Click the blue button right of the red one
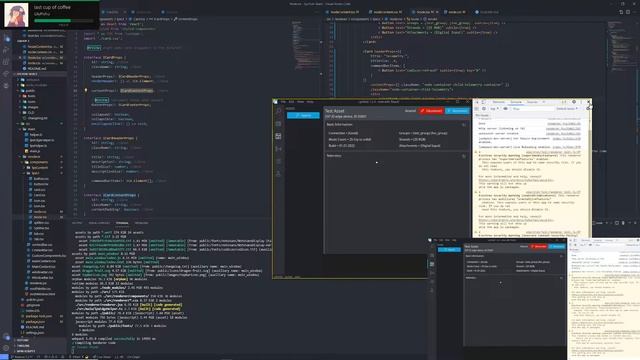Image resolution: width=640 pixels, height=360 pixels. (x=458, y=111)
